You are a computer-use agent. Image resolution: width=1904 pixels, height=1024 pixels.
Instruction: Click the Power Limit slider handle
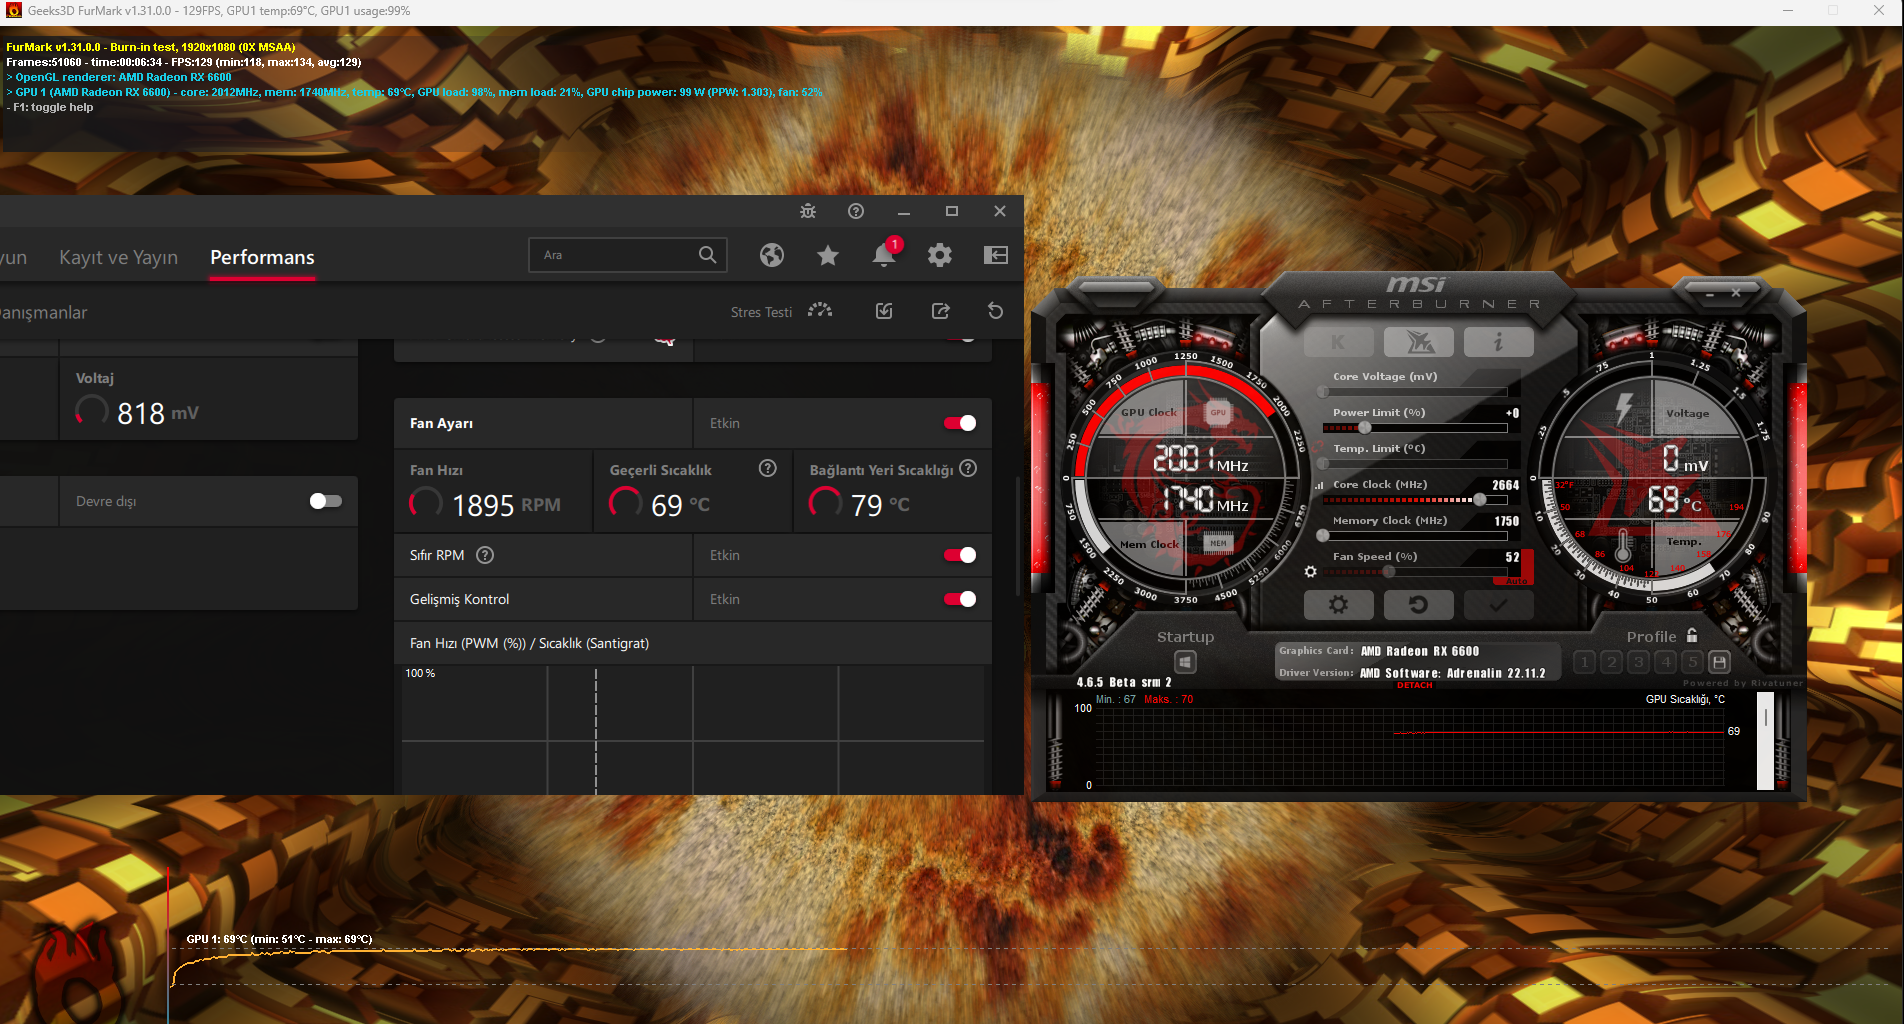1364,428
